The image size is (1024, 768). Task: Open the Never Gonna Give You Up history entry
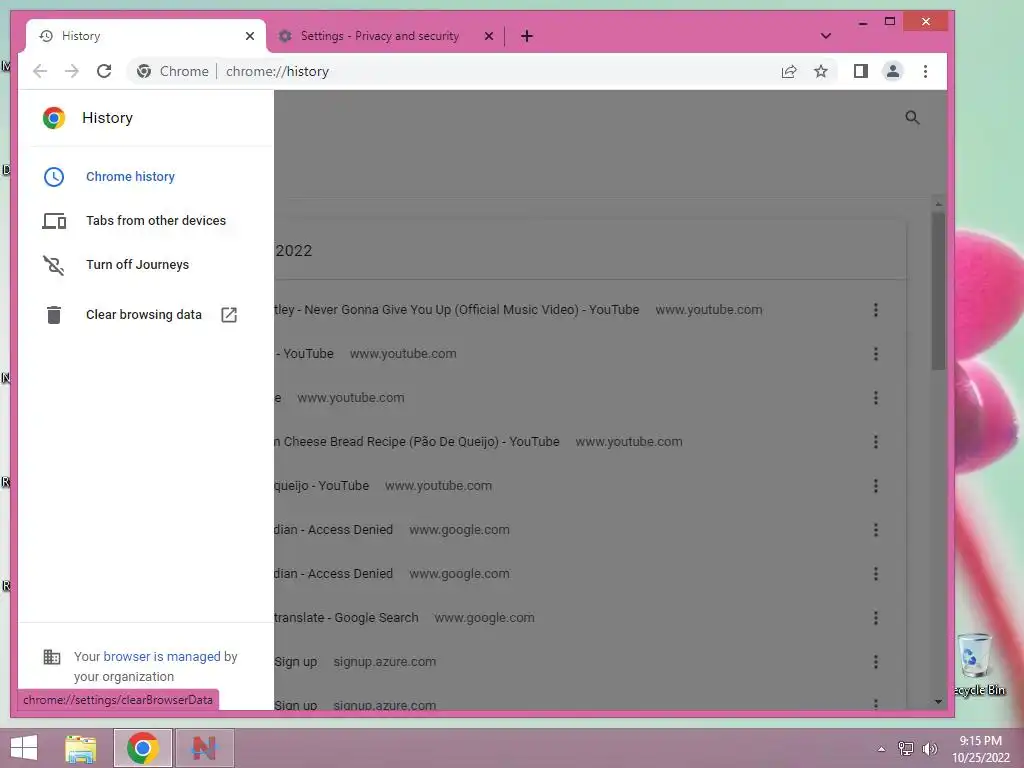click(456, 310)
